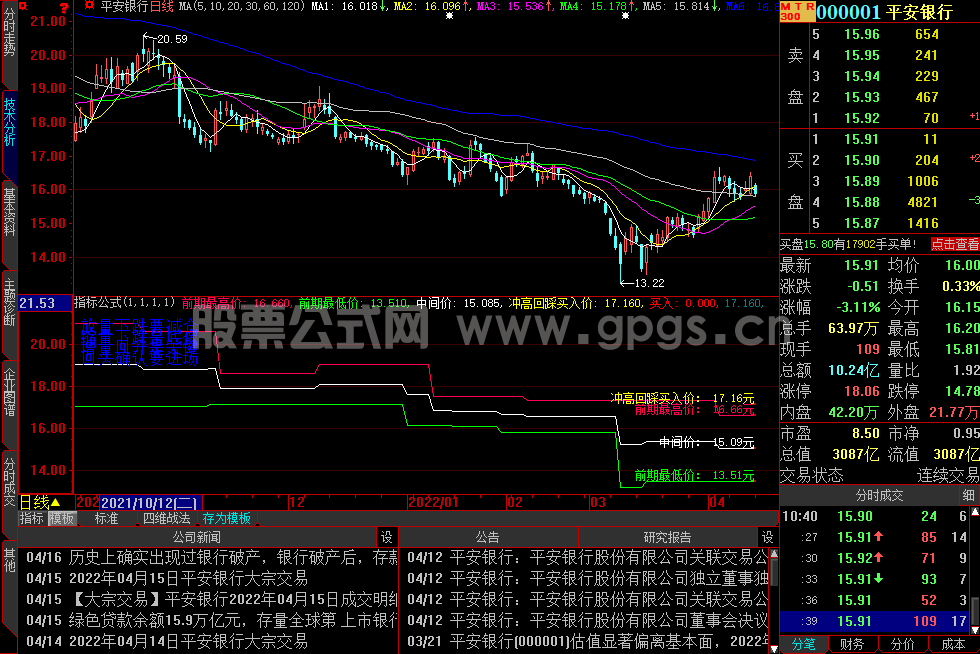Switch to 财务 tab
980x654 pixels.
coord(852,645)
